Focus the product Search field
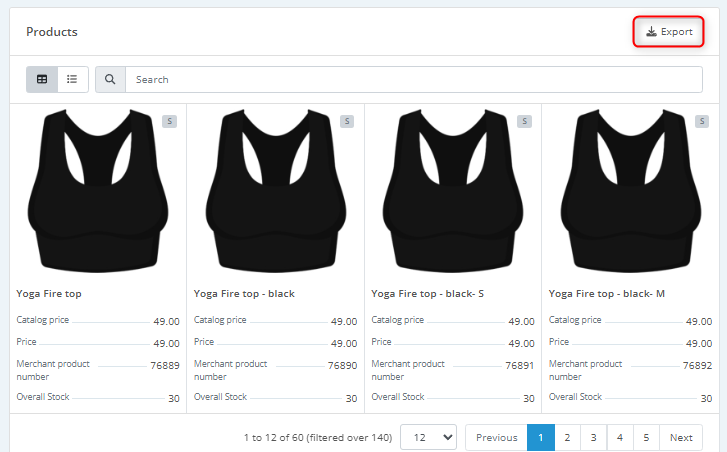727x452 pixels. [414, 79]
